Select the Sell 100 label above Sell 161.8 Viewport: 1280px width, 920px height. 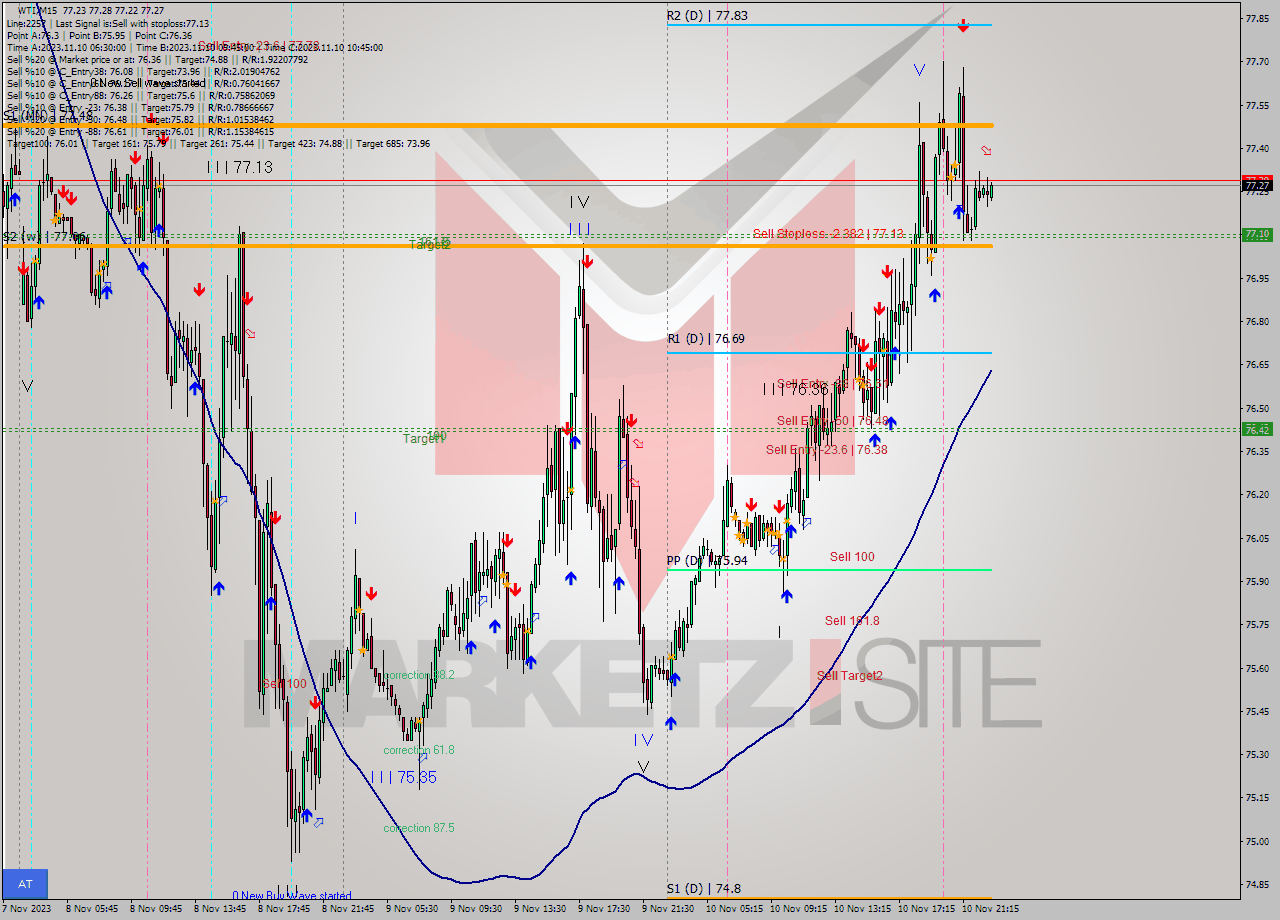(852, 557)
